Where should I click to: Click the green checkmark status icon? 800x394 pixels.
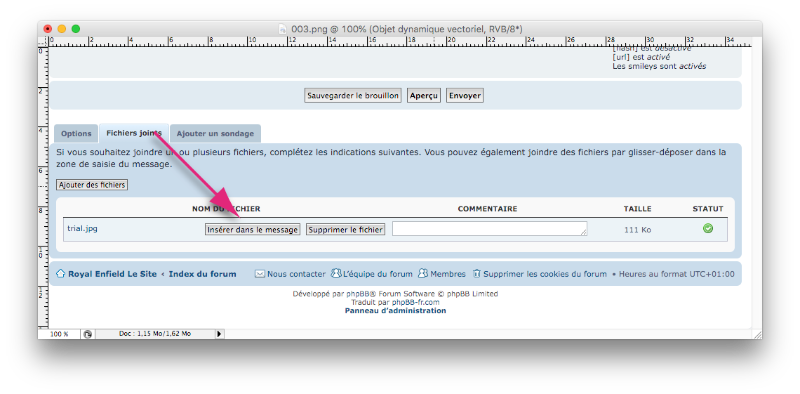tap(708, 229)
